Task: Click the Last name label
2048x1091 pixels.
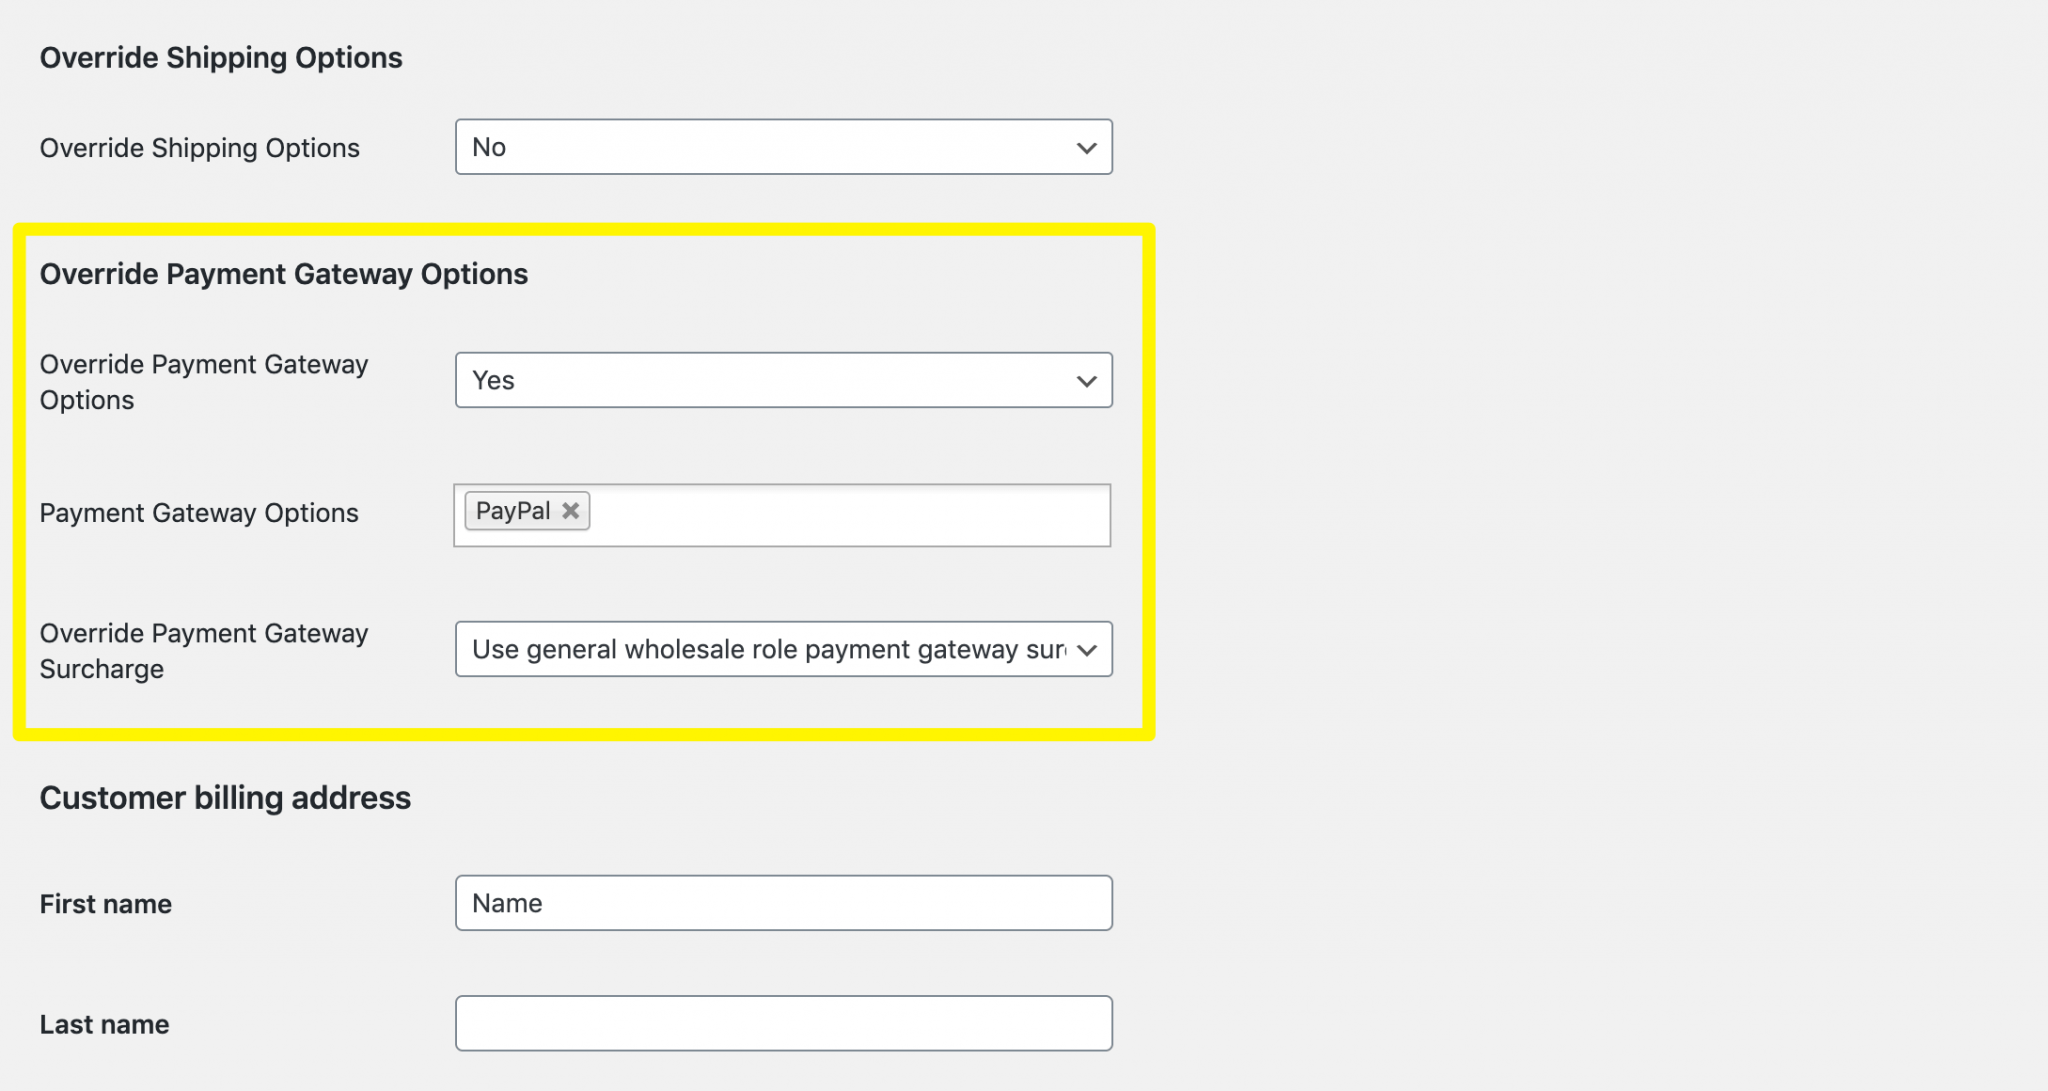Action: coord(104,1024)
